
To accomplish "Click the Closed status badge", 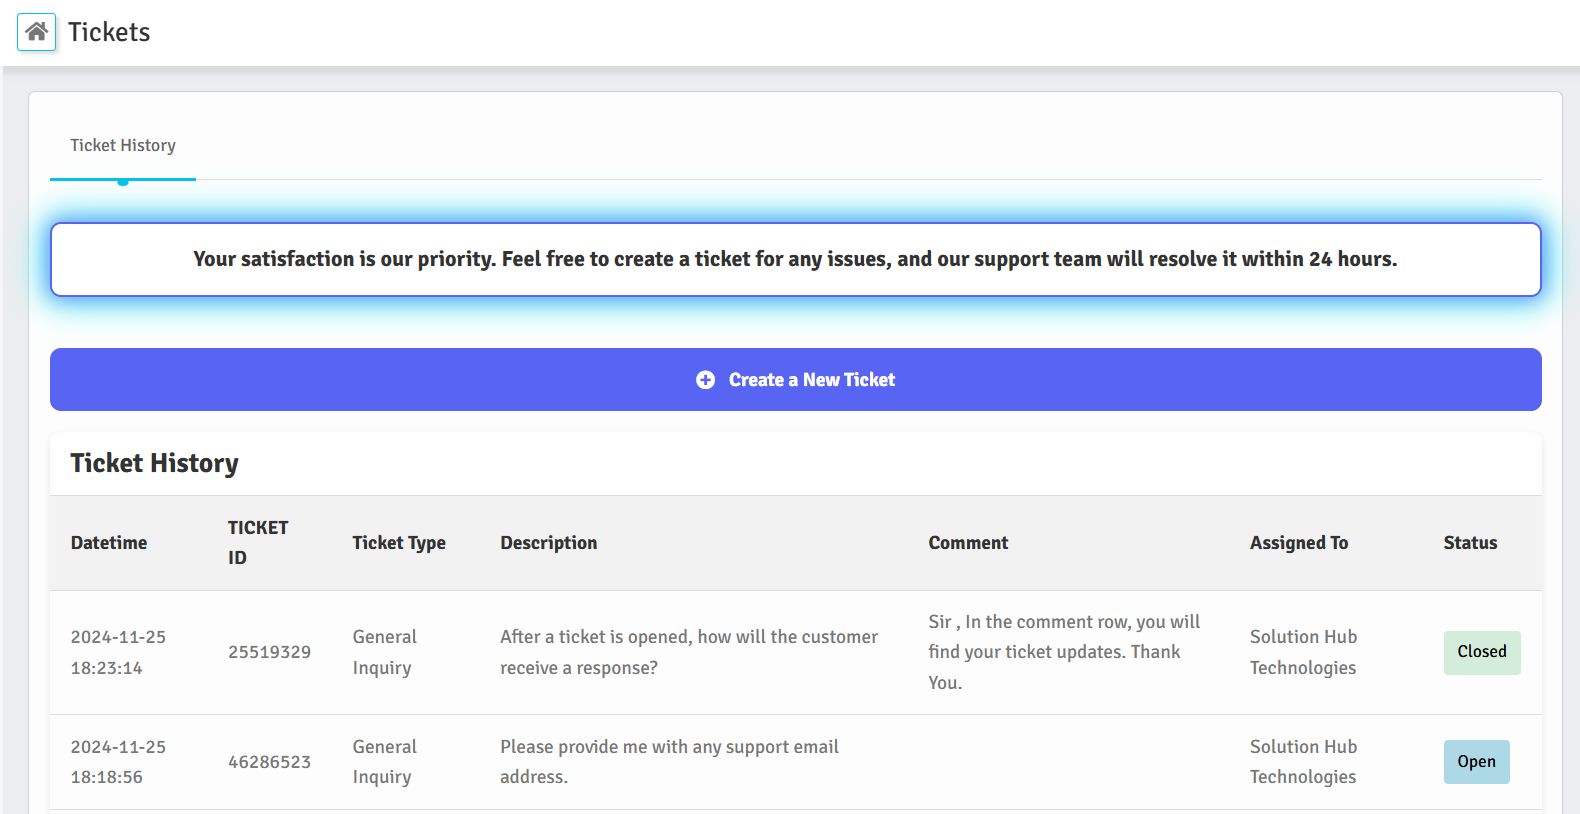I will pyautogui.click(x=1481, y=652).
